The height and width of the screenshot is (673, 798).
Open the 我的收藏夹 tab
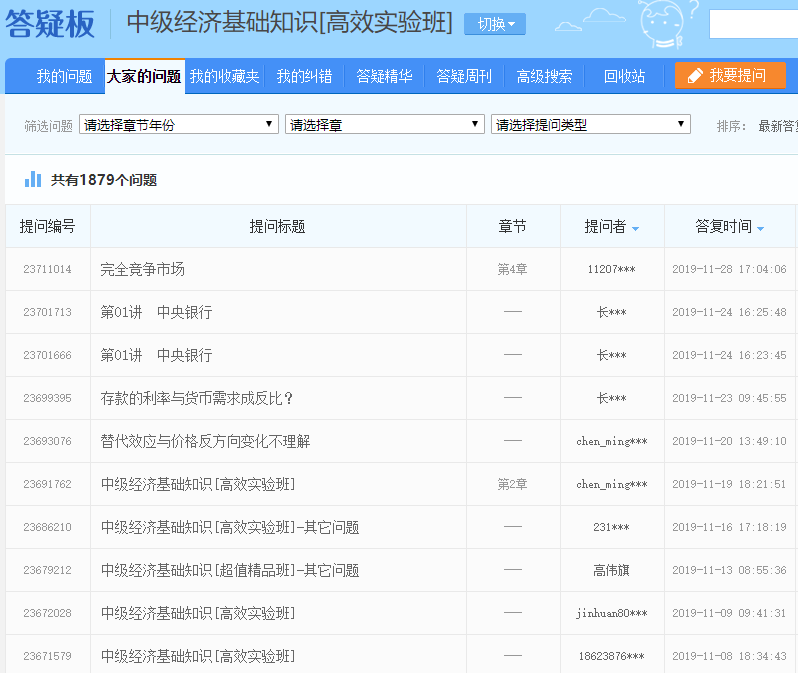224,76
